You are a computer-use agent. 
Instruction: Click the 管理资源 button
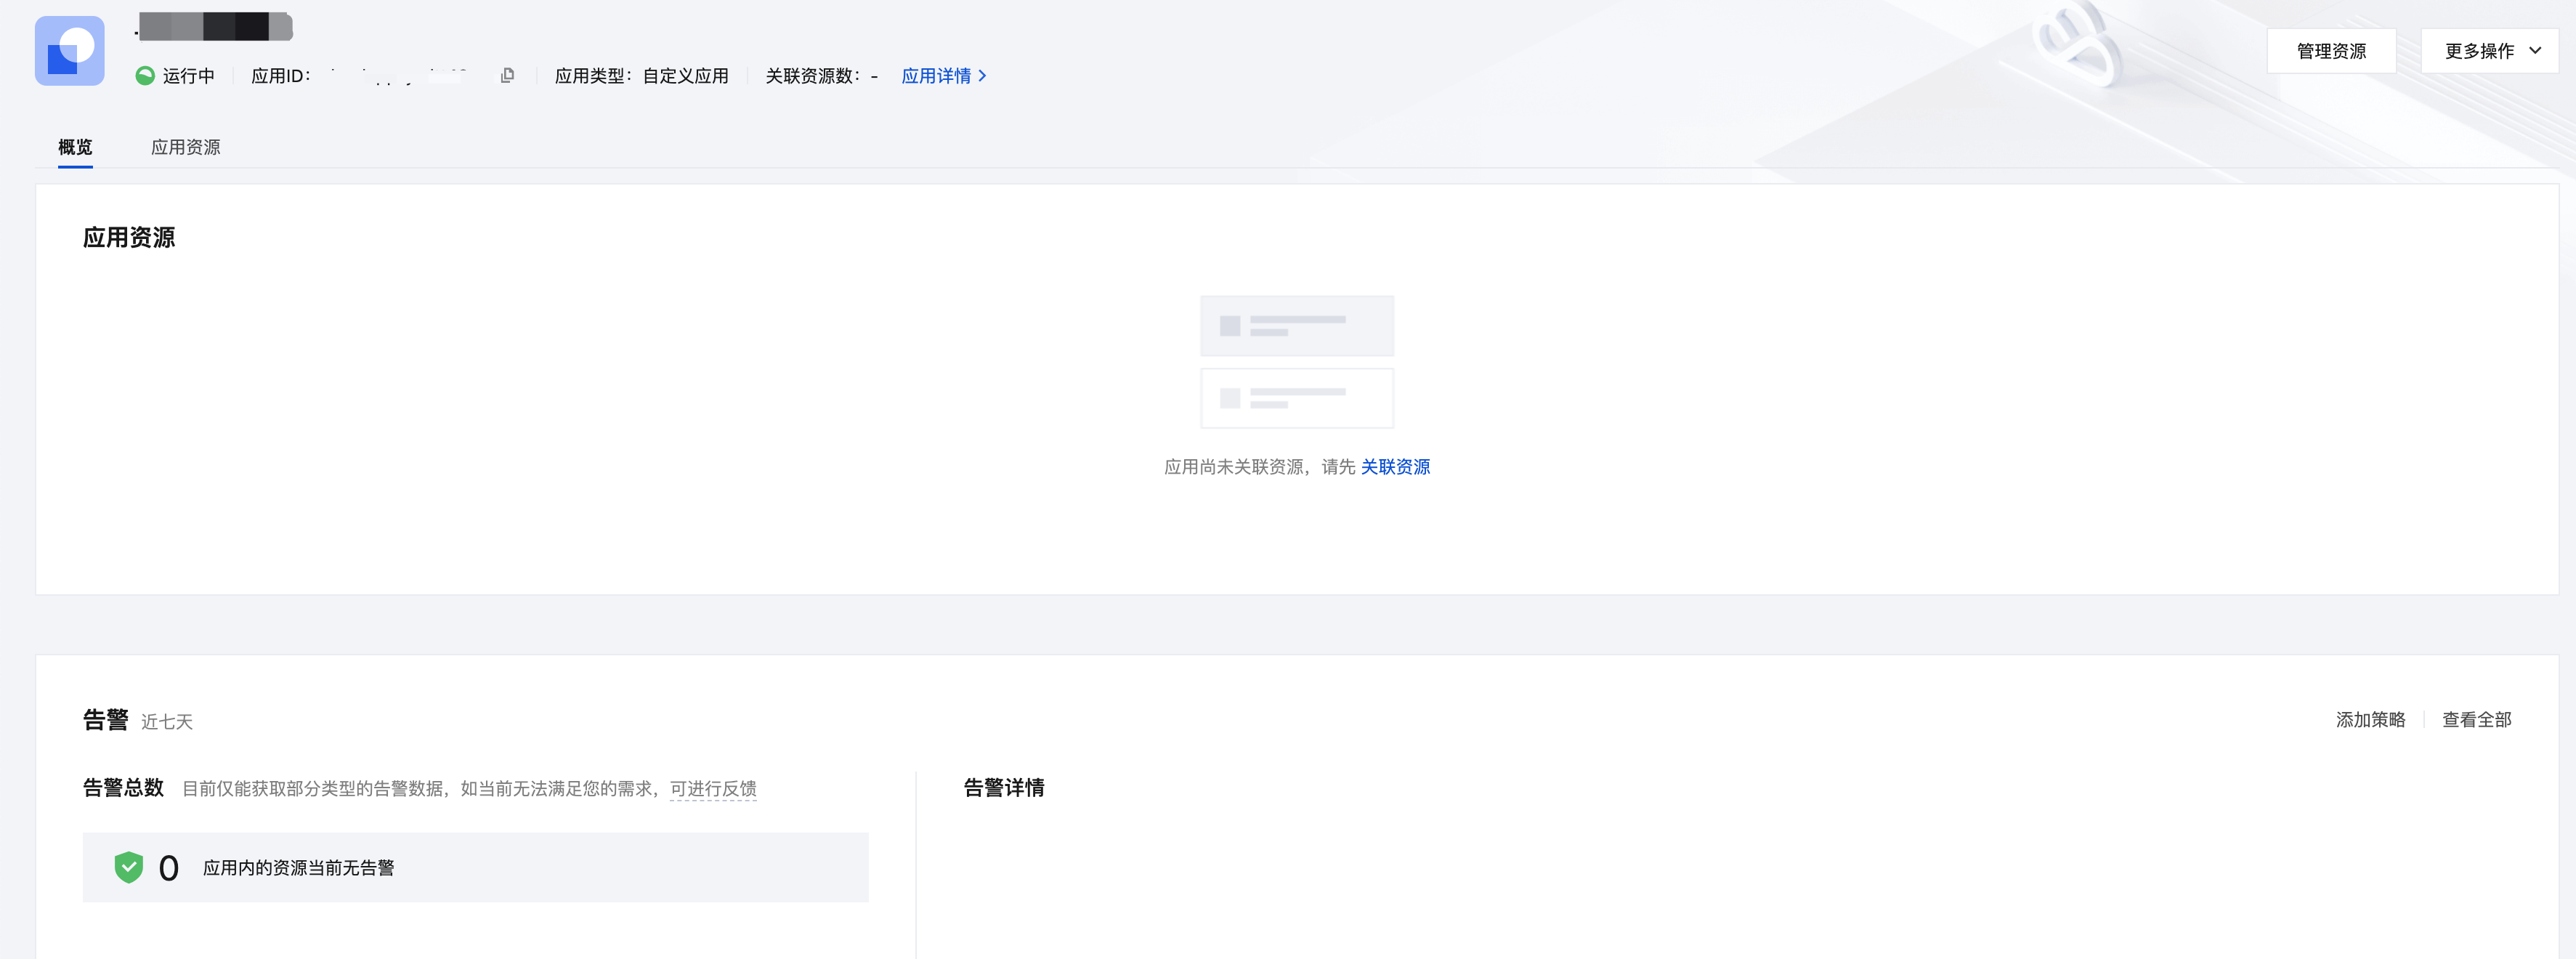[2330, 51]
